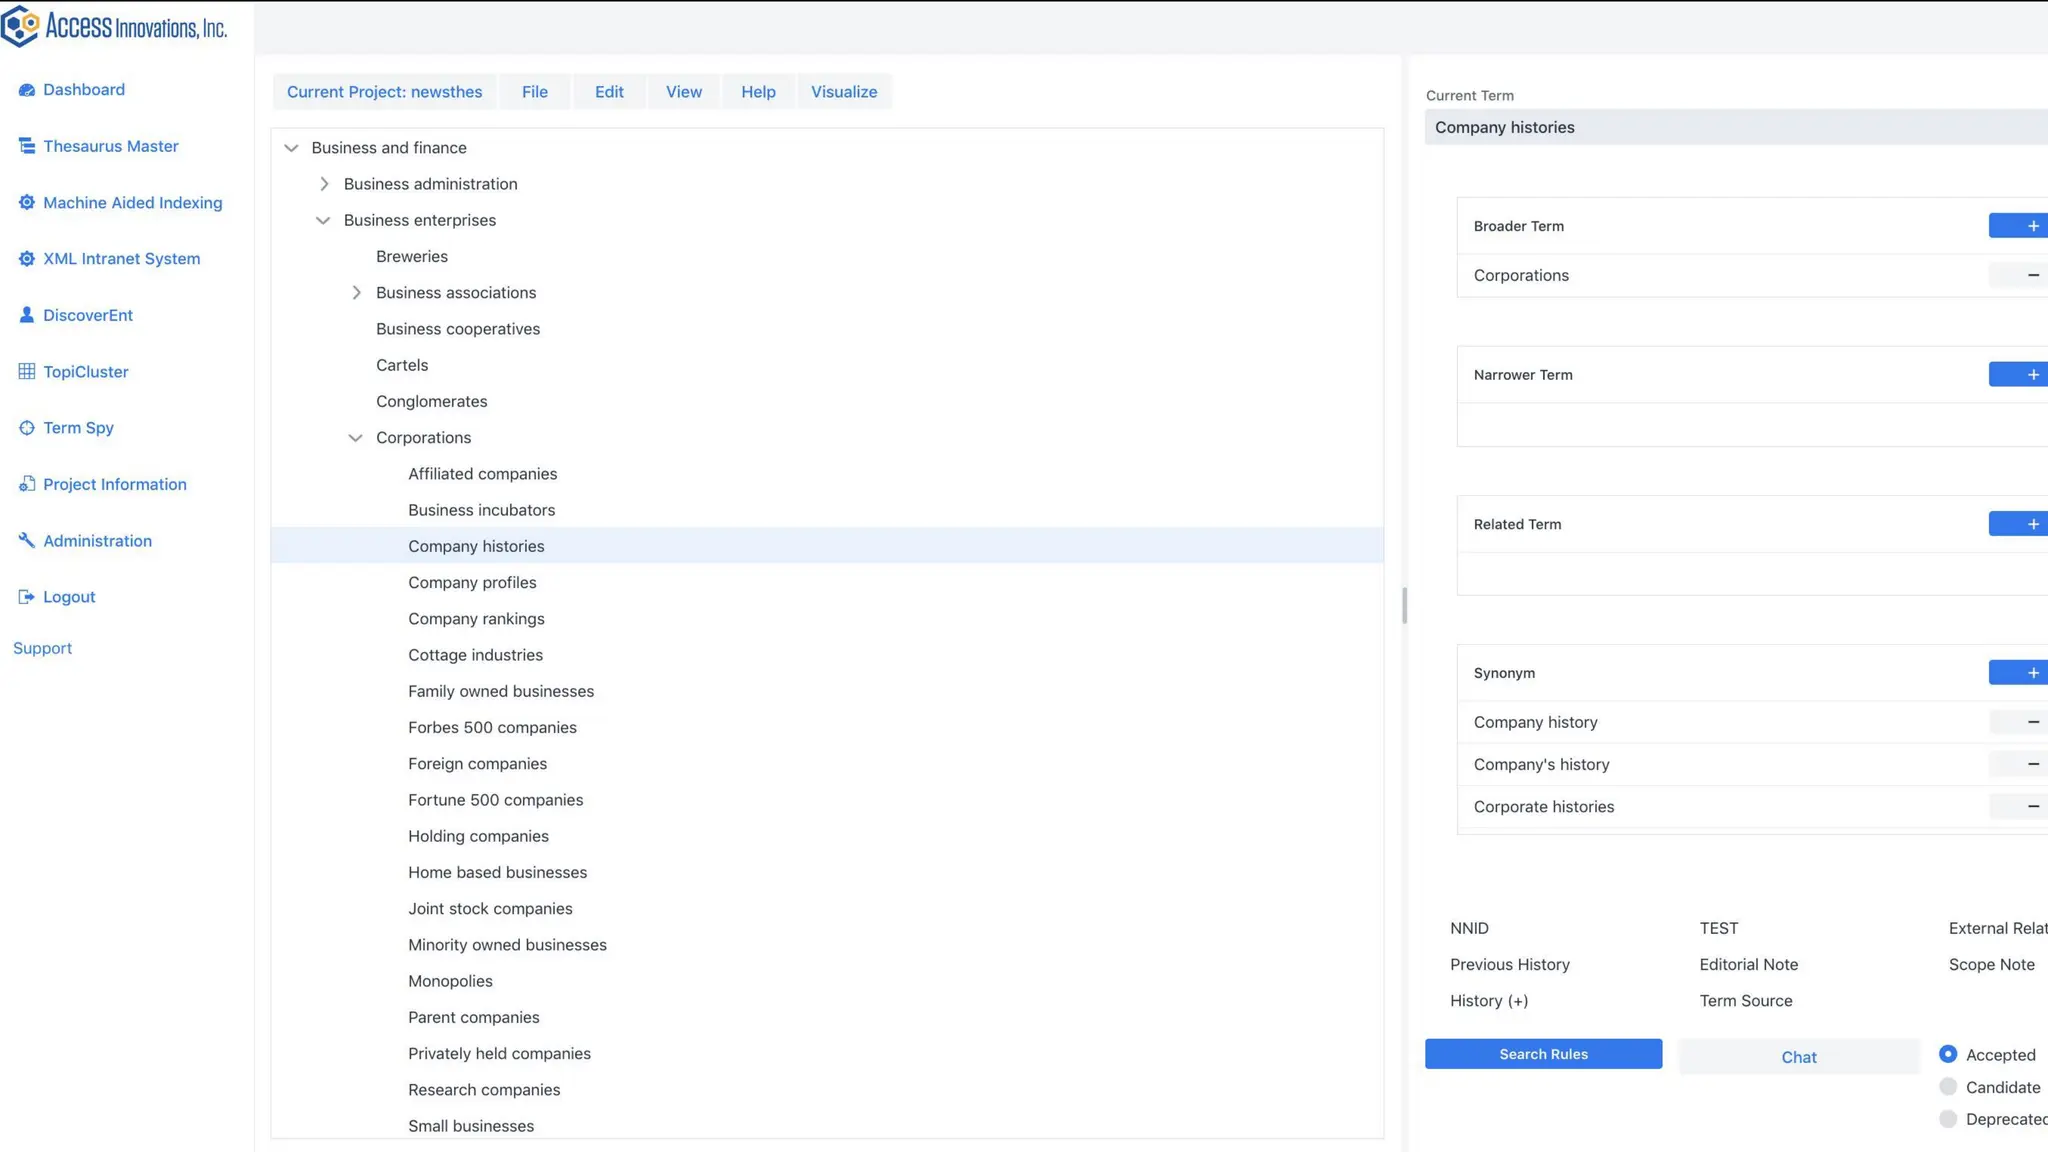
Task: Select the Deprecated status option
Action: [x=1947, y=1119]
